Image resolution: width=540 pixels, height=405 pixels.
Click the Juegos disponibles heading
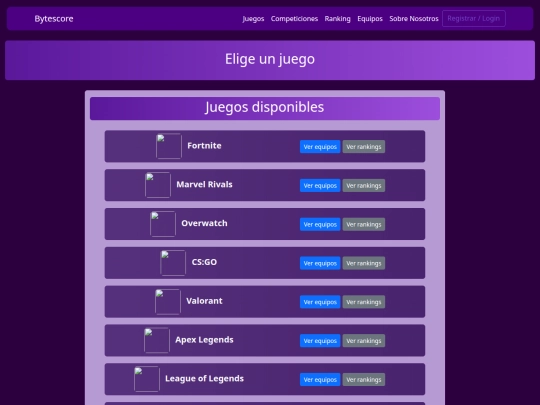coord(264,107)
